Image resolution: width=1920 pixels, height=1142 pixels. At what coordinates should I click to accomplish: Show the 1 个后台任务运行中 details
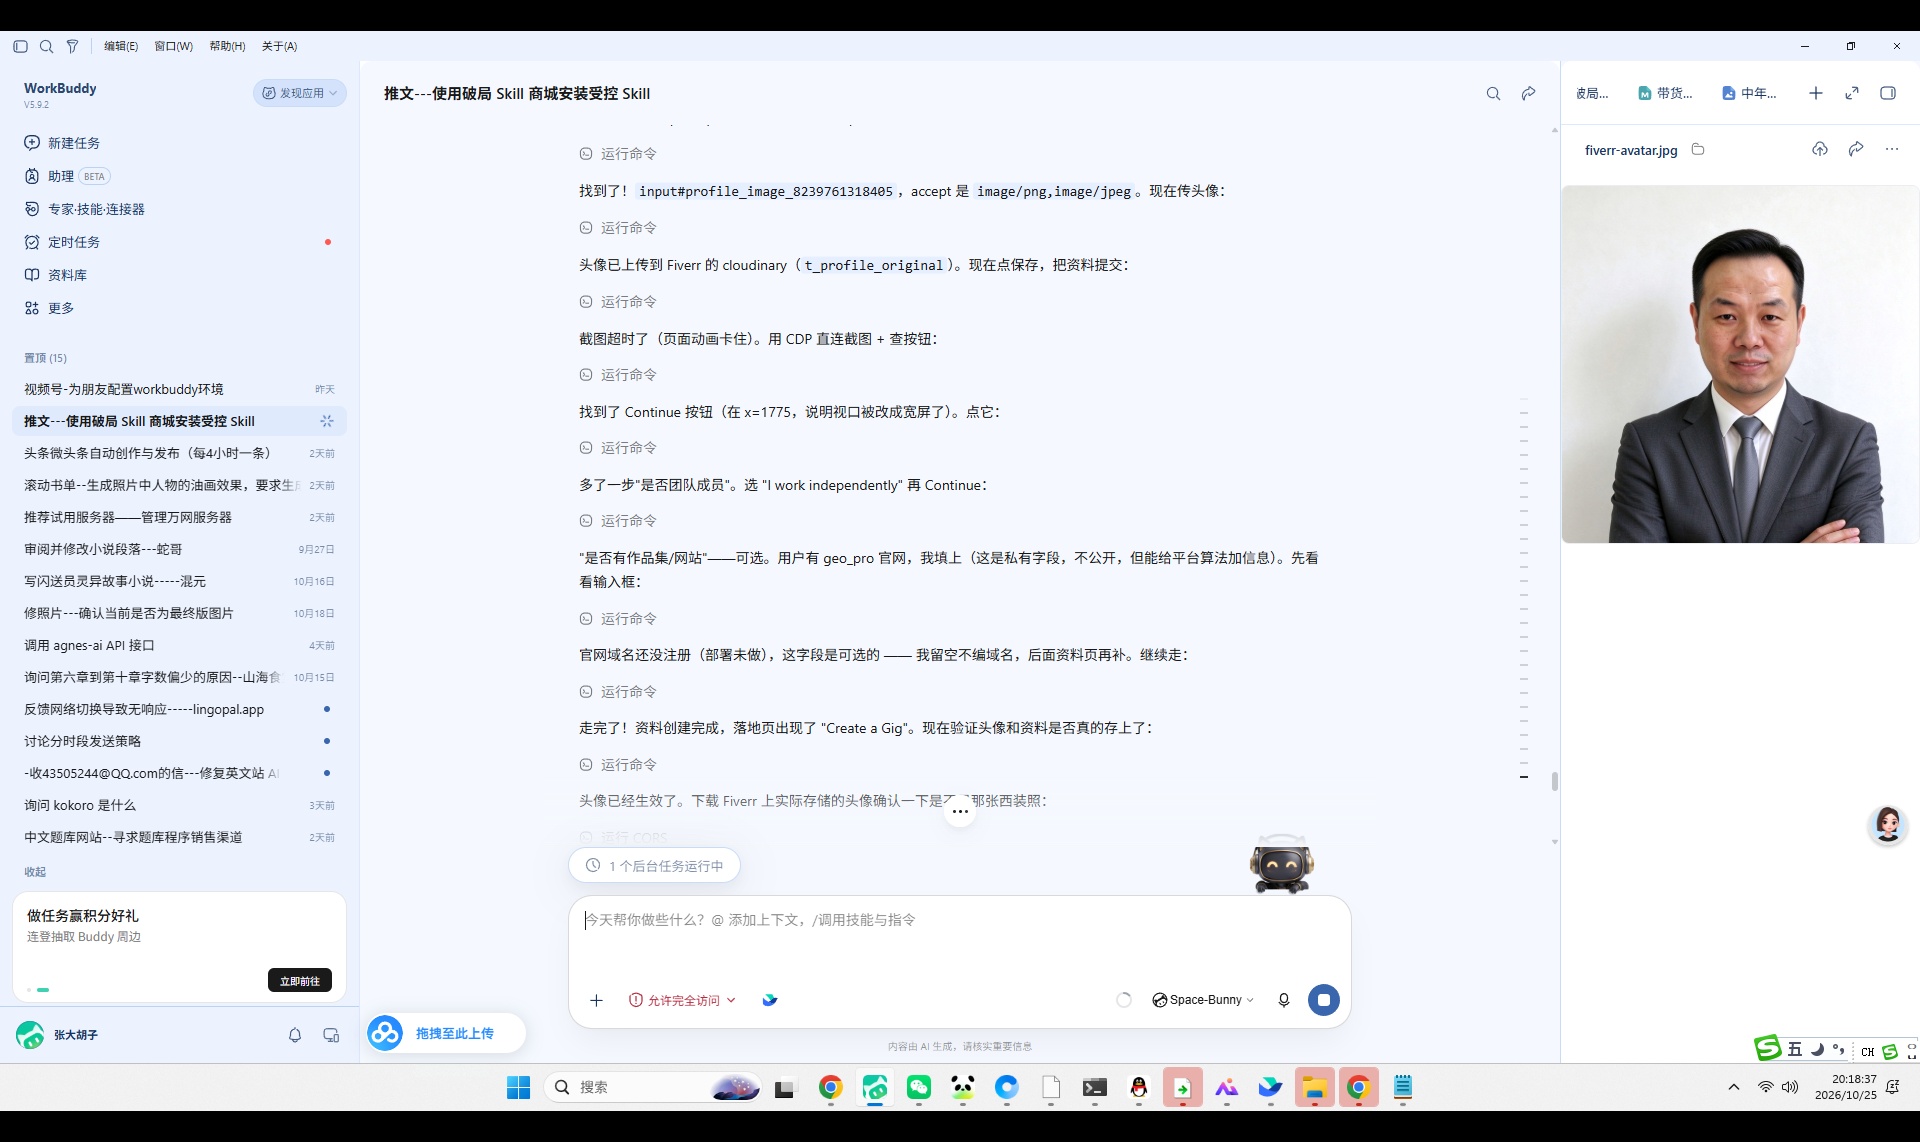655,866
